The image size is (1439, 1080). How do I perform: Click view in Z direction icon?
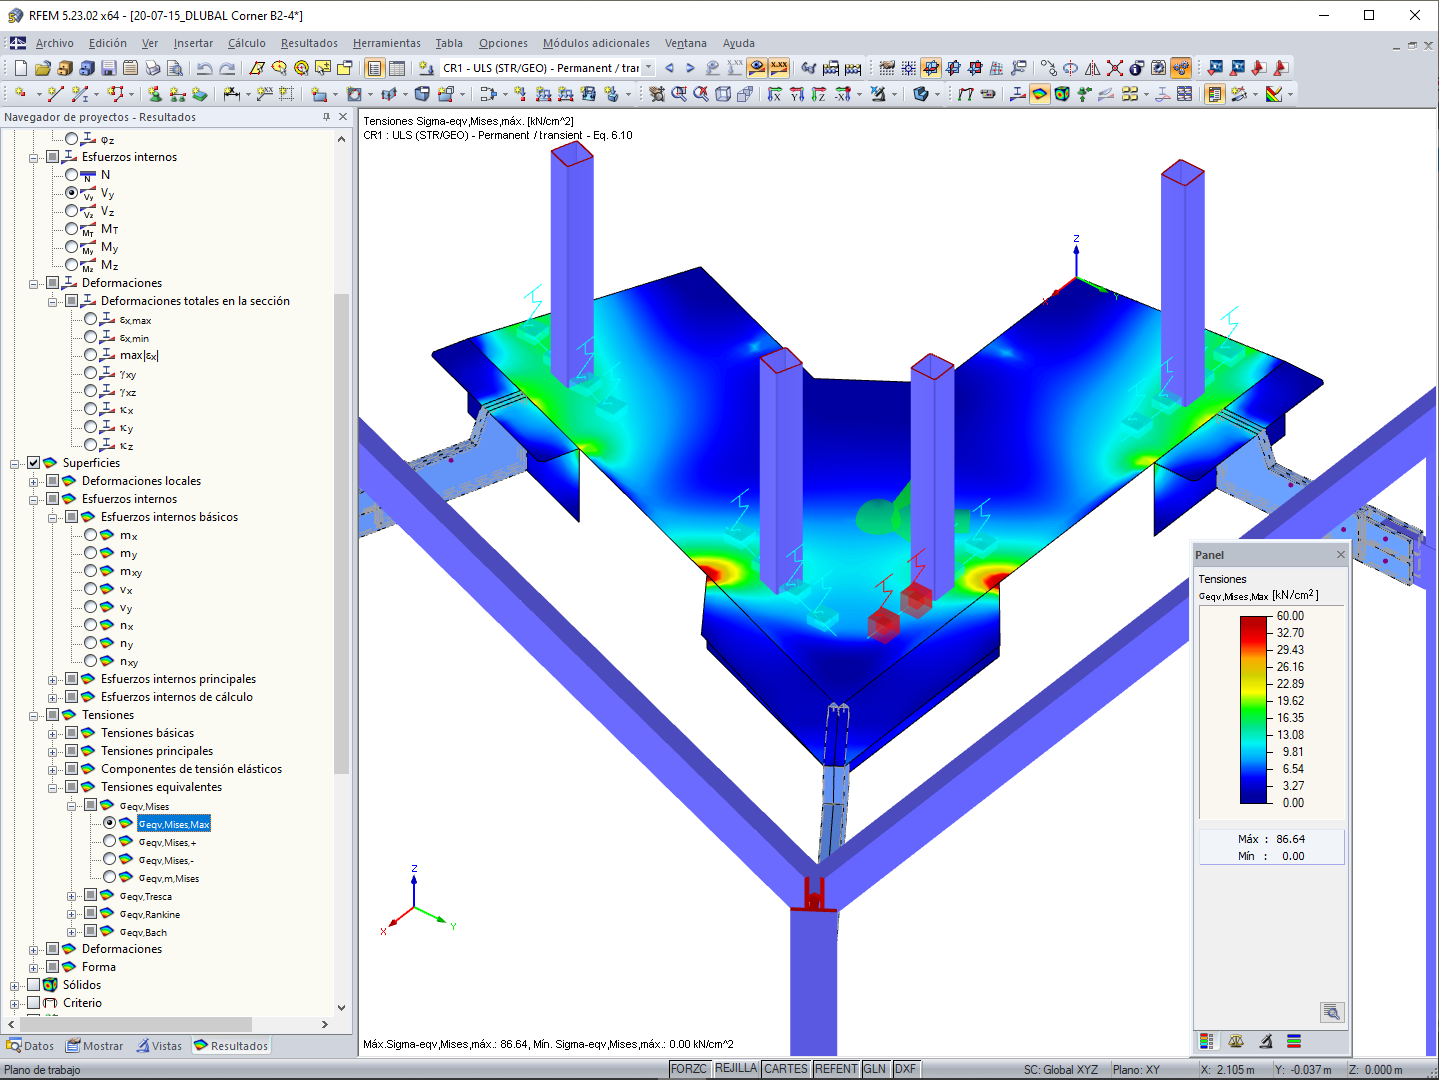point(819,94)
